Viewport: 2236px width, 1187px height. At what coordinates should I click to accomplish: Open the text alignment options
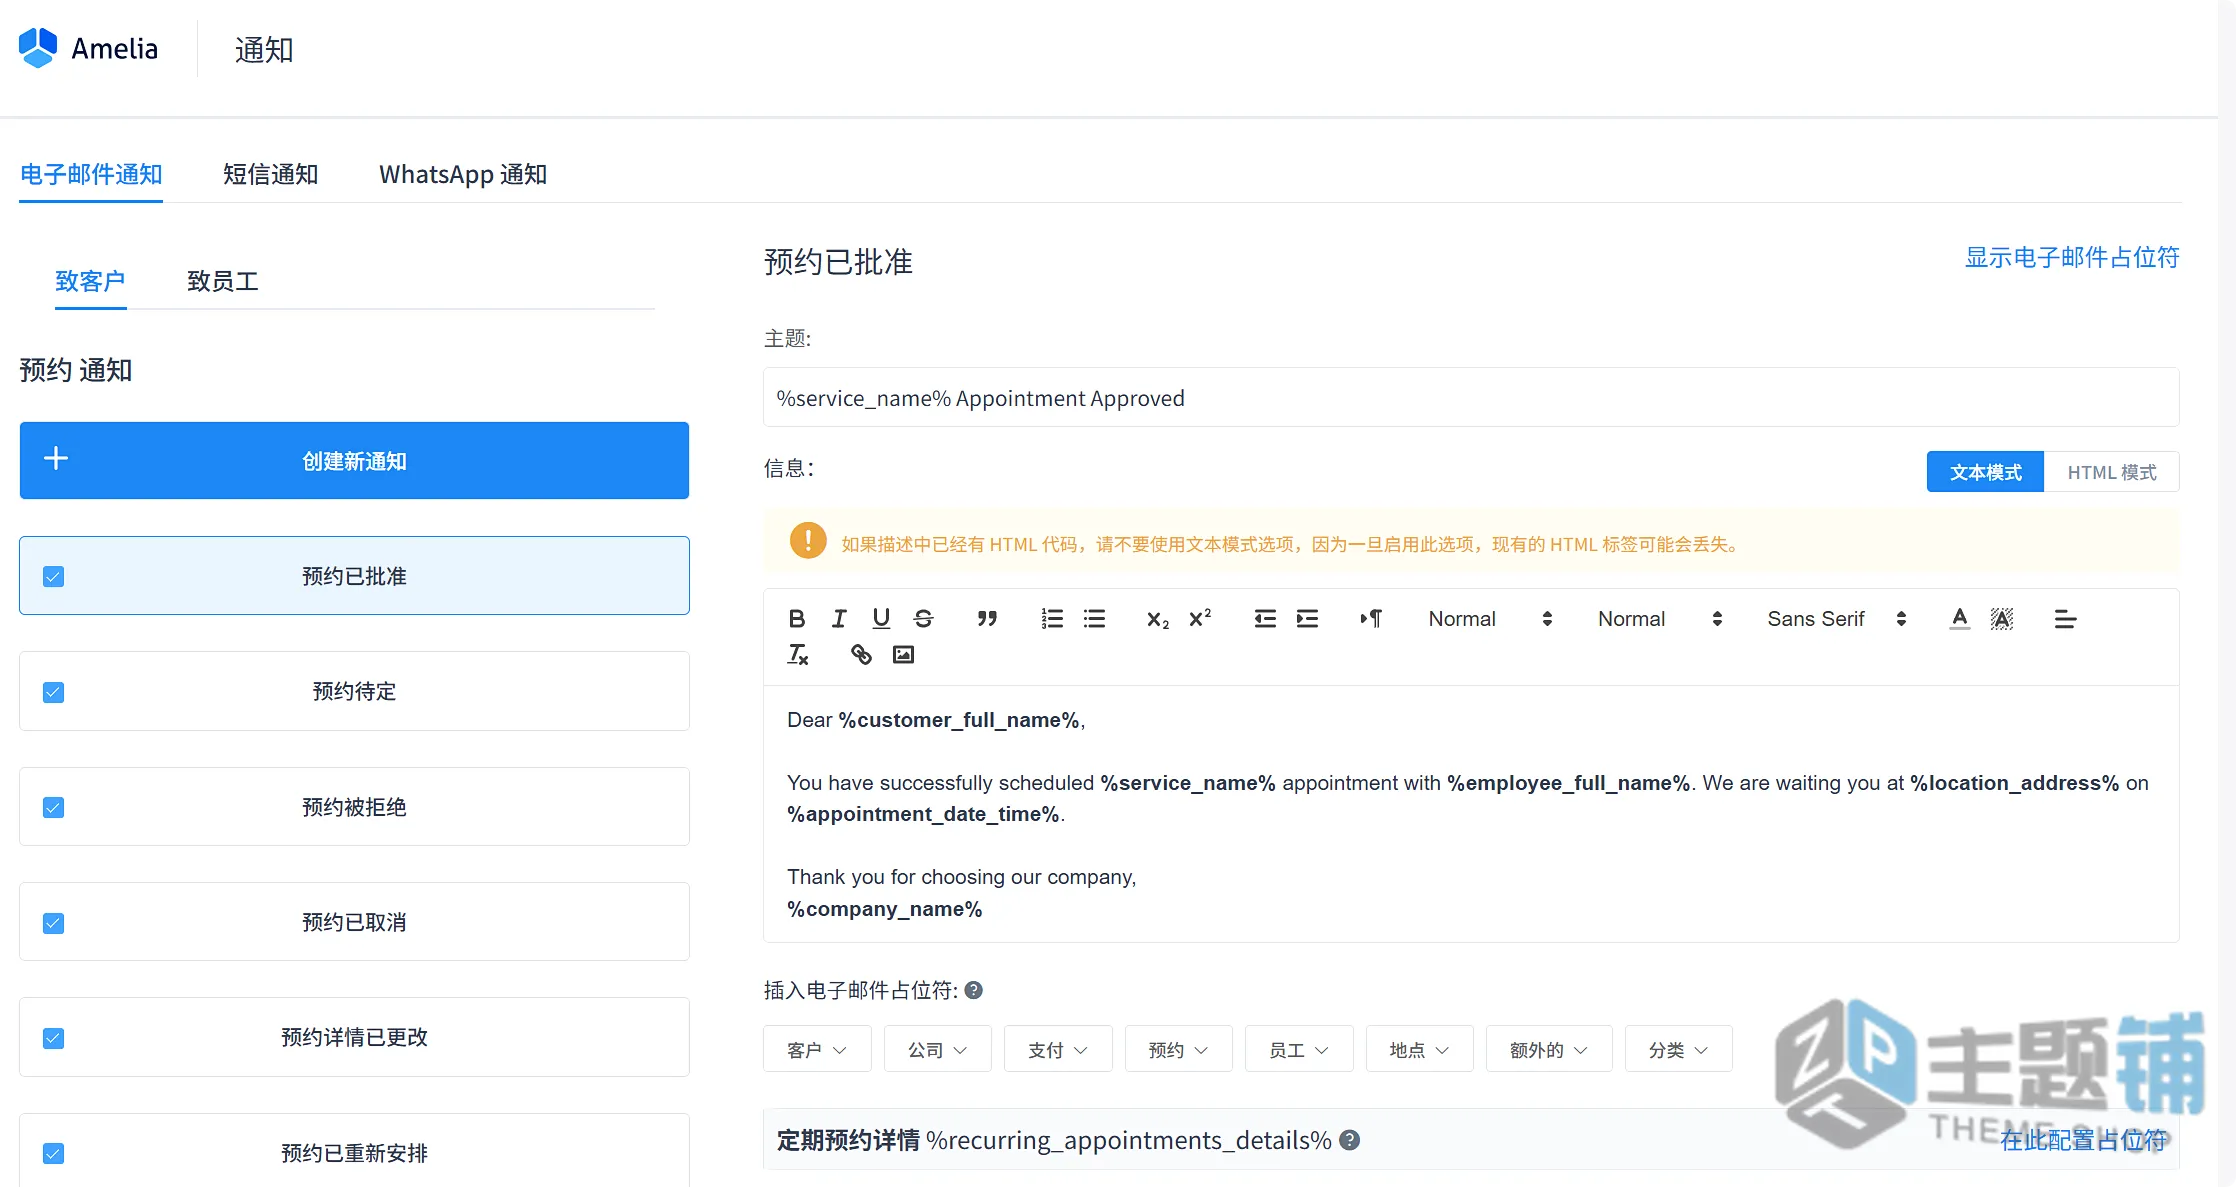tap(2065, 619)
